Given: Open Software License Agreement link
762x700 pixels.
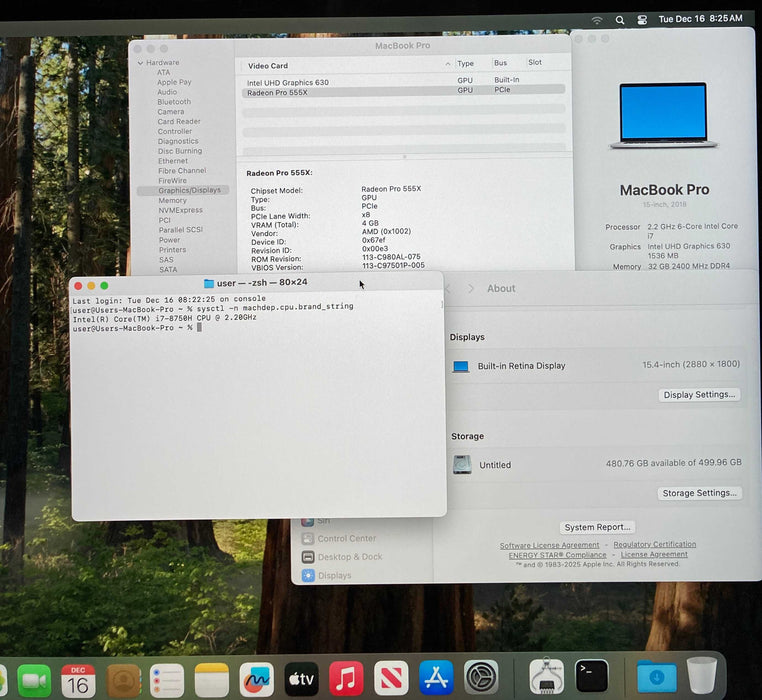Looking at the screenshot, I should click(x=550, y=545).
